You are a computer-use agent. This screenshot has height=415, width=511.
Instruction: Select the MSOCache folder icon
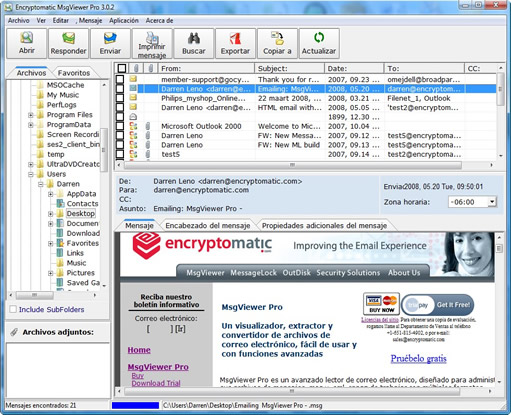point(41,85)
